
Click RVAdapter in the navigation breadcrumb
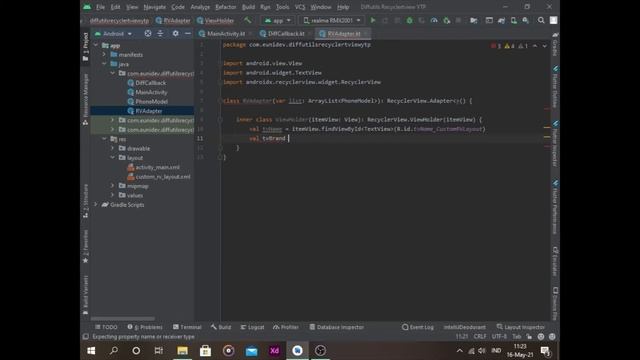click(x=173, y=20)
